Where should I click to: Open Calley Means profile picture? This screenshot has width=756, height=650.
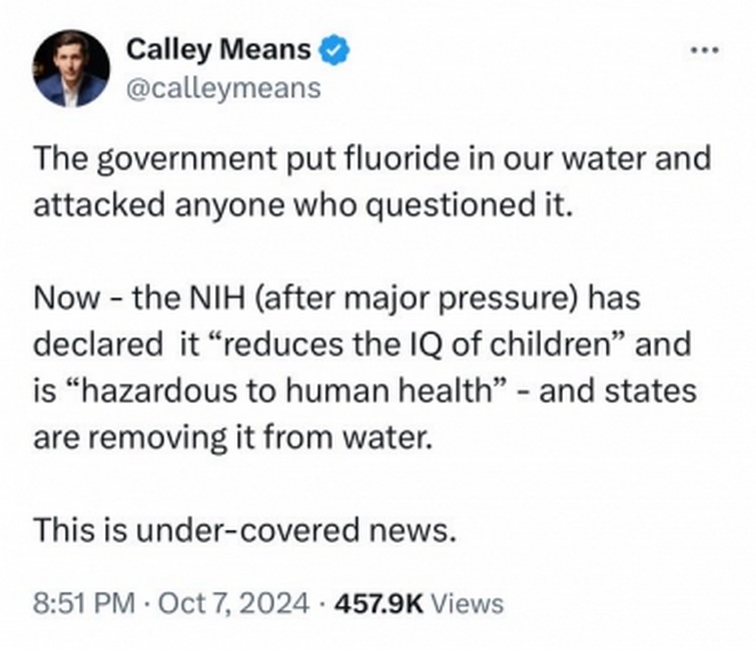(71, 68)
